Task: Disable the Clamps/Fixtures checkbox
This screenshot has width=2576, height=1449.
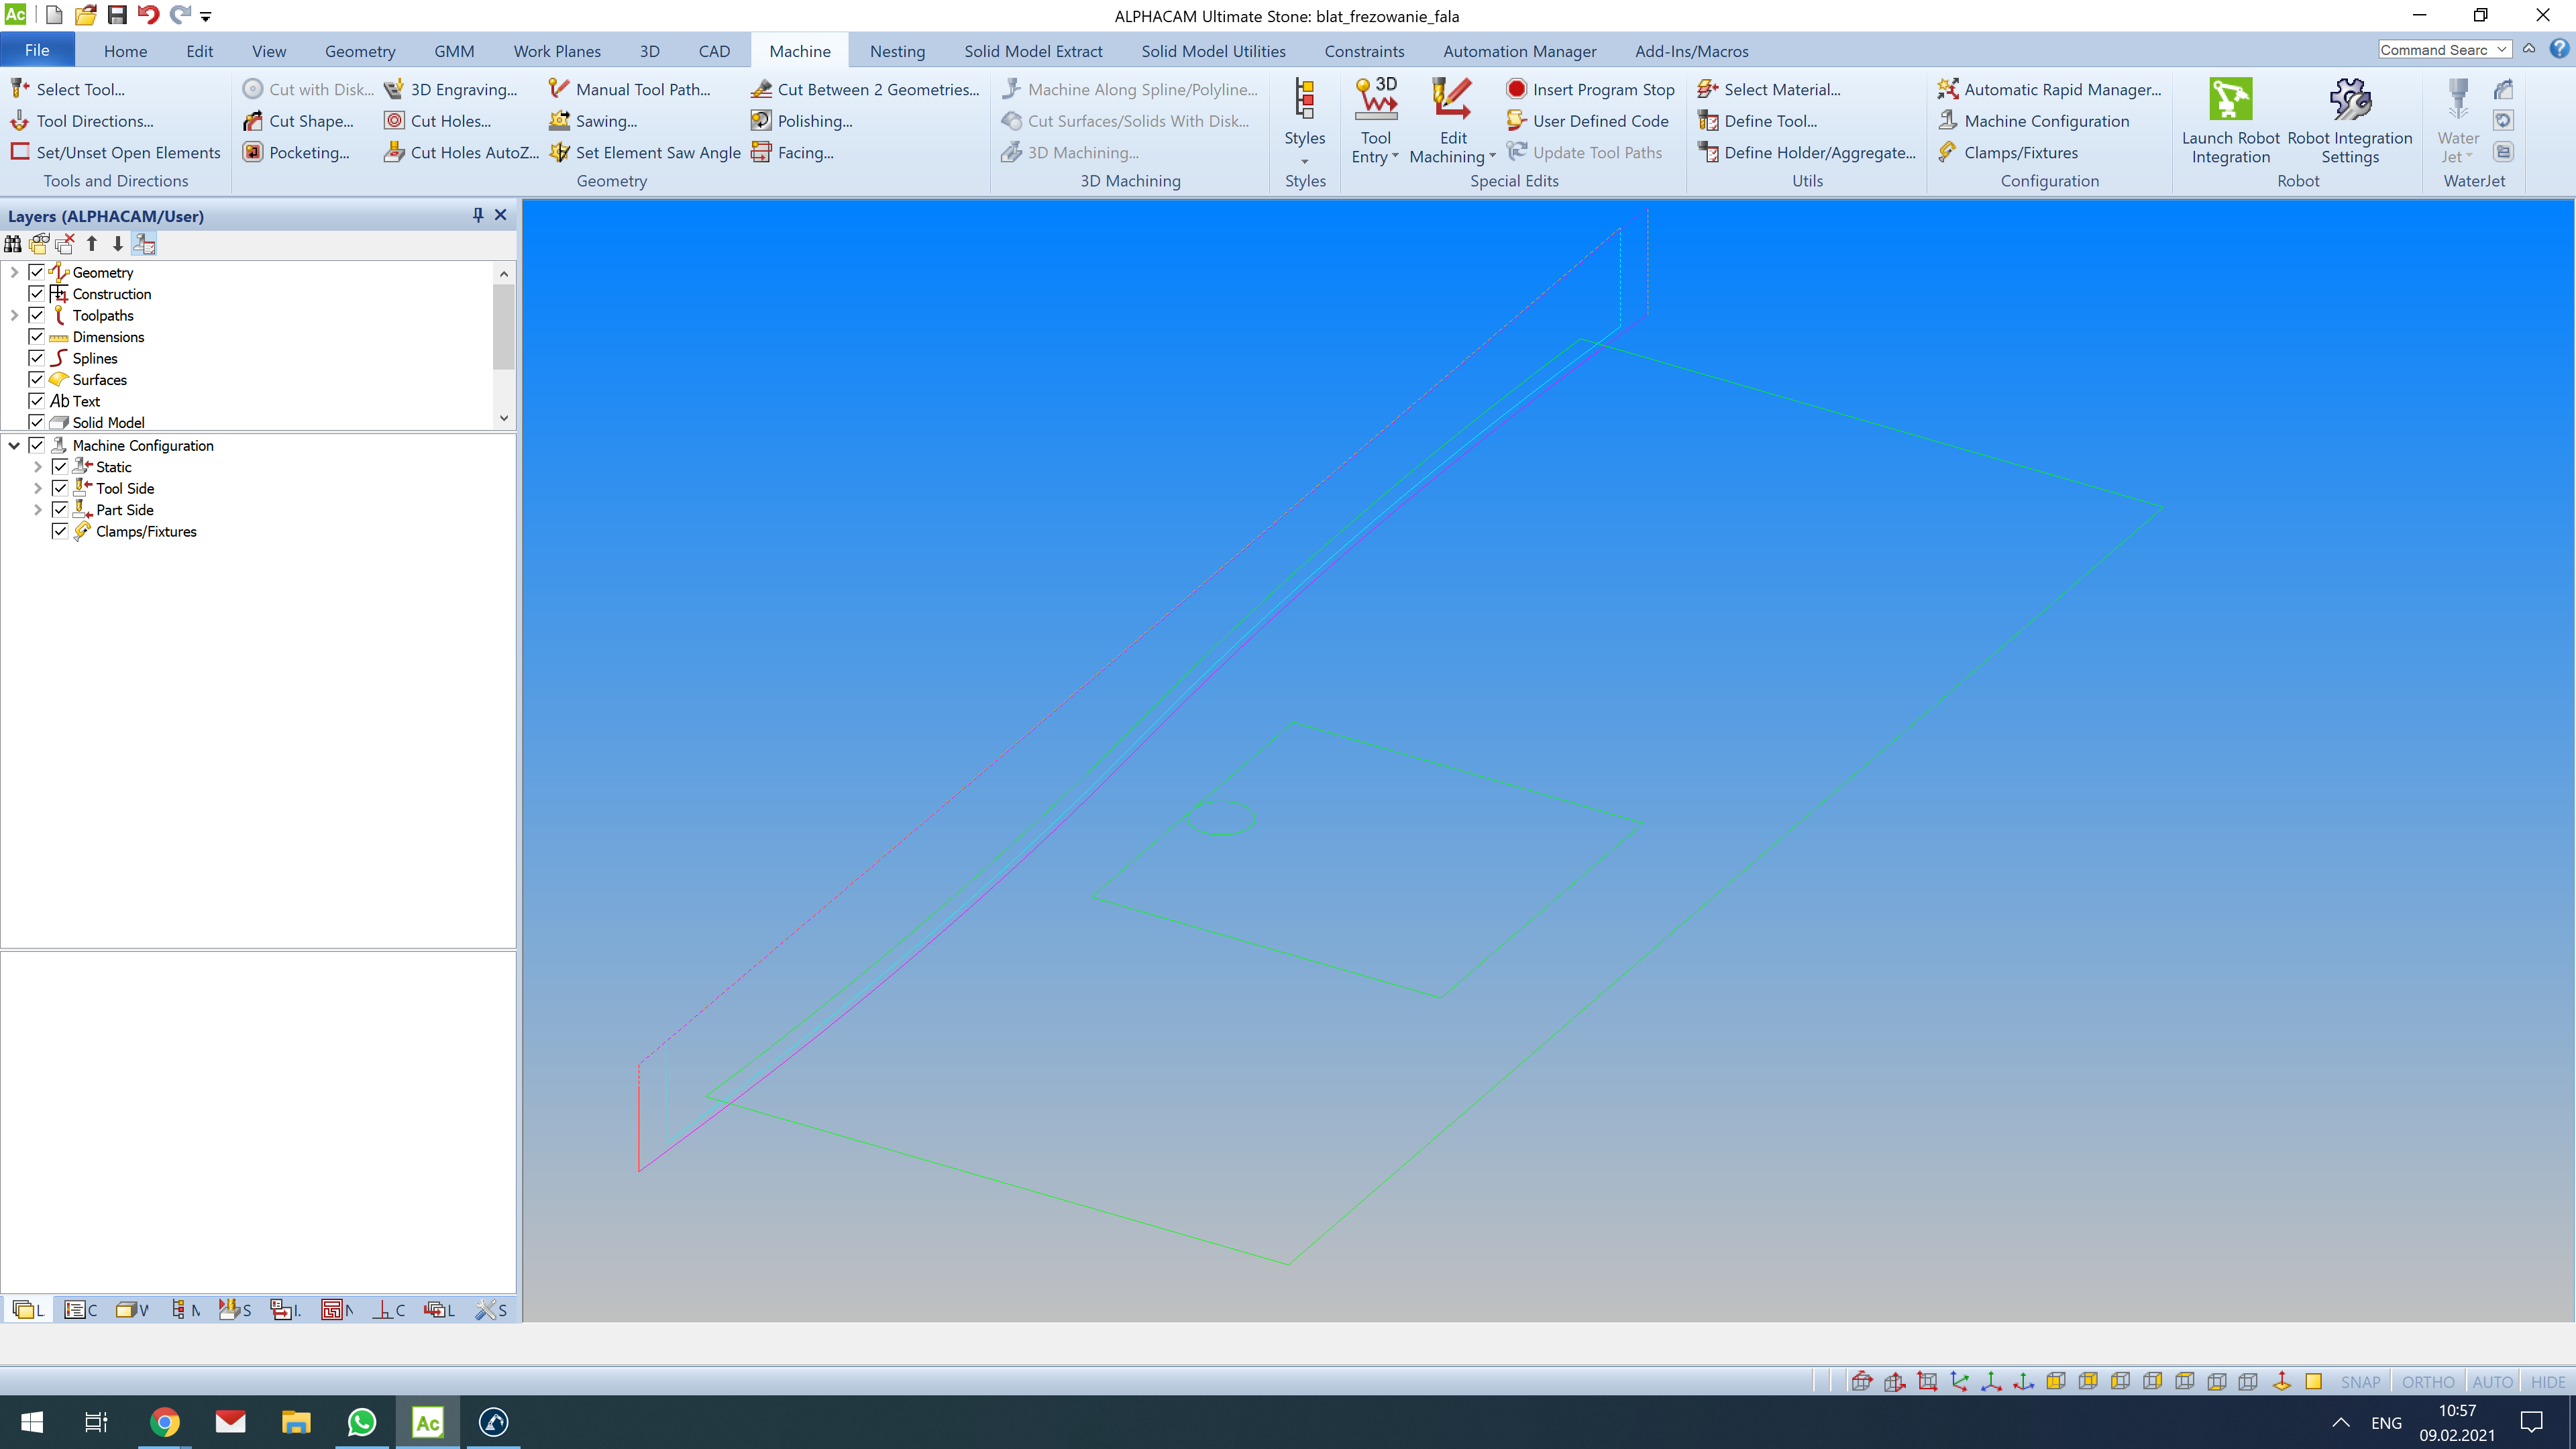Action: pos(60,531)
